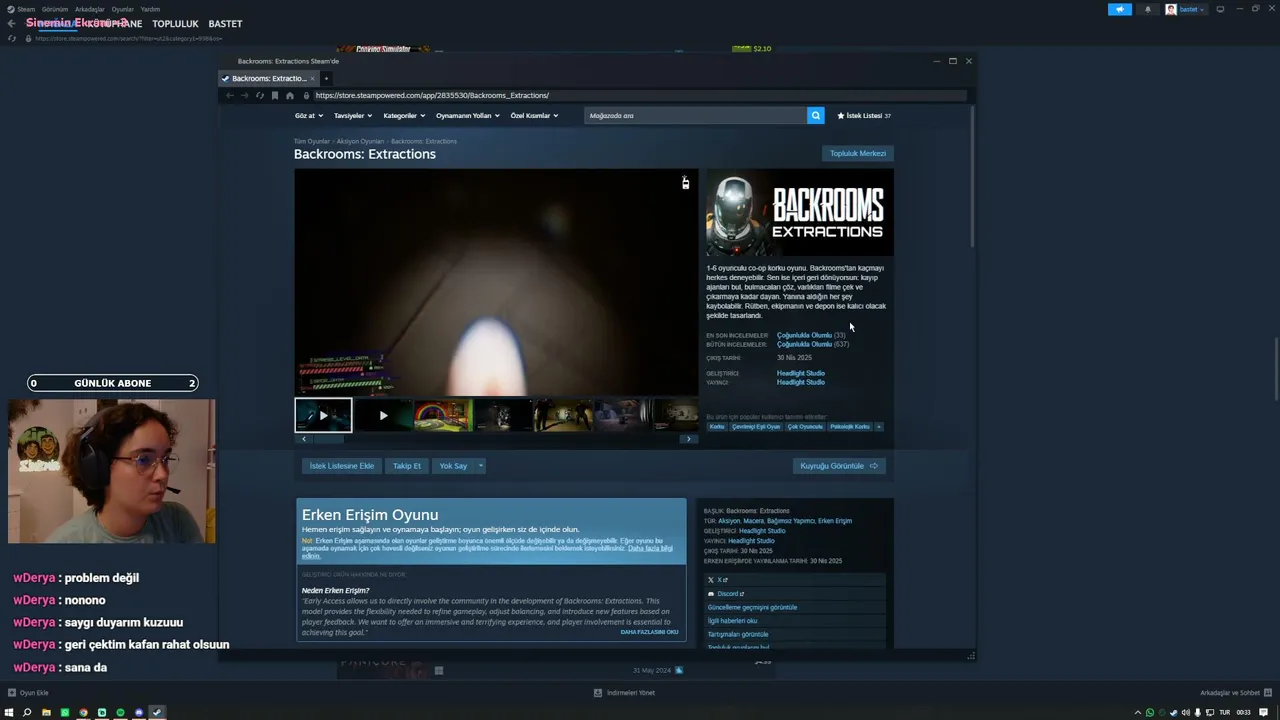
Task: Click the Steam icon in the taskbar
Action: [157, 712]
